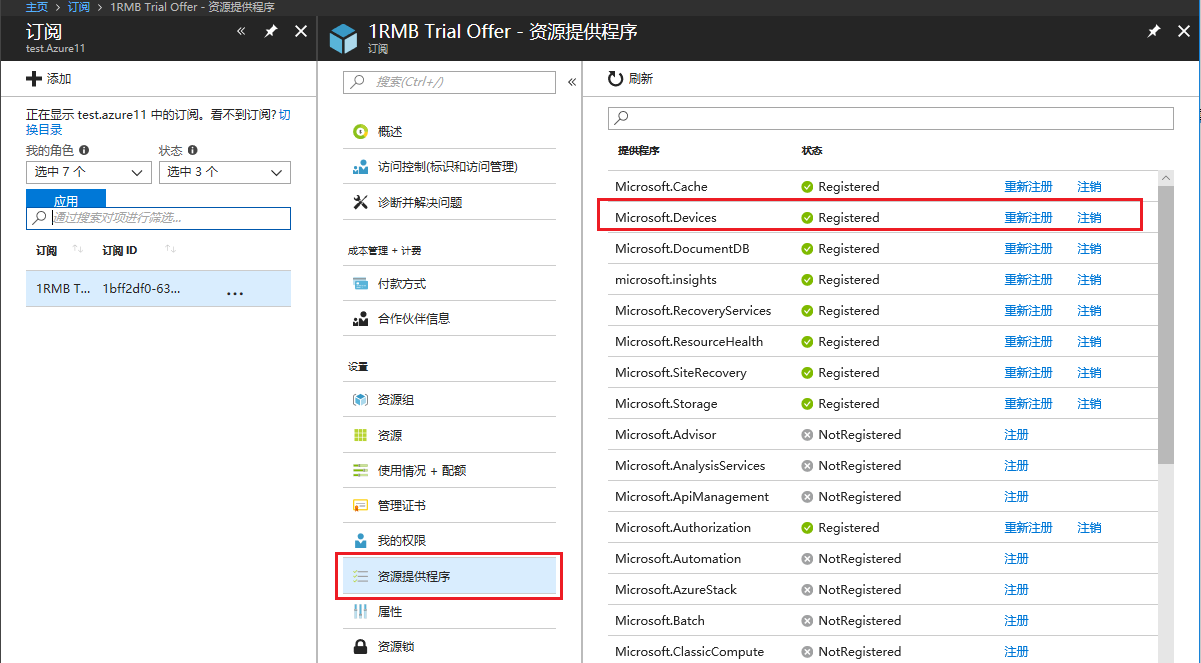Sort list by 订阅 ID column

[x=170, y=250]
